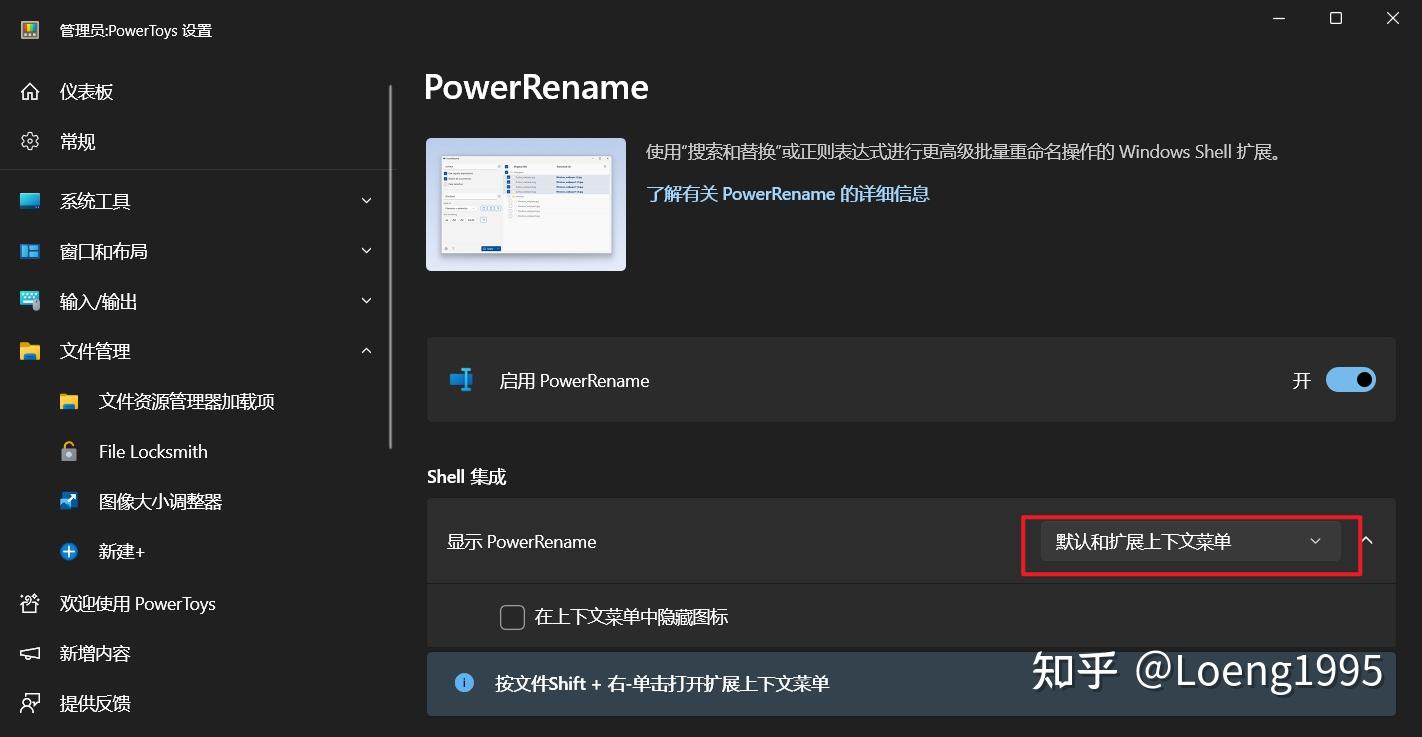The width and height of the screenshot is (1422, 737).
Task: Collapse the 文件管理 sidebar section
Action: (x=366, y=351)
